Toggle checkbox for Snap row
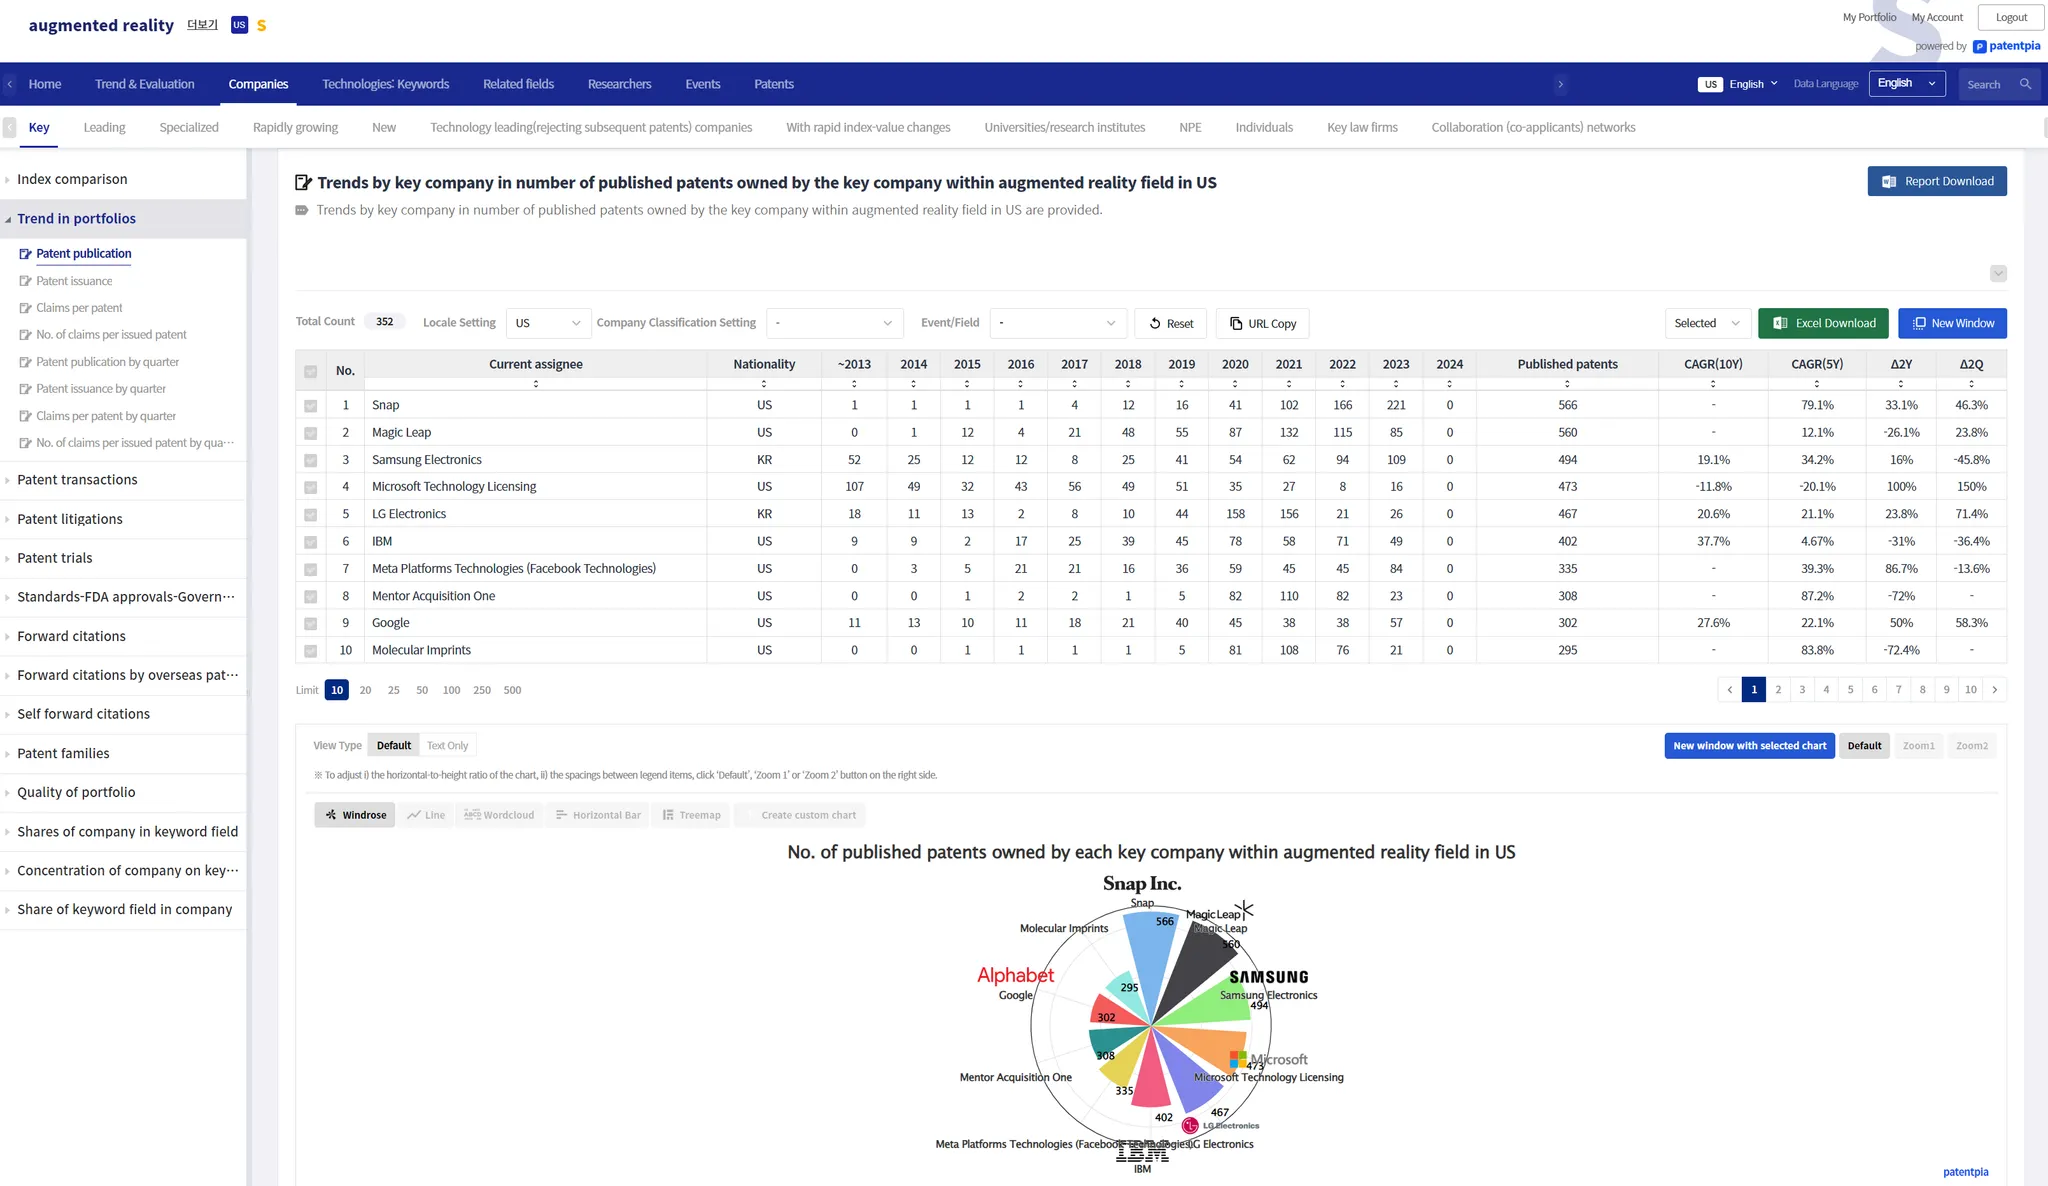This screenshot has height=1186, width=2048. (x=311, y=406)
